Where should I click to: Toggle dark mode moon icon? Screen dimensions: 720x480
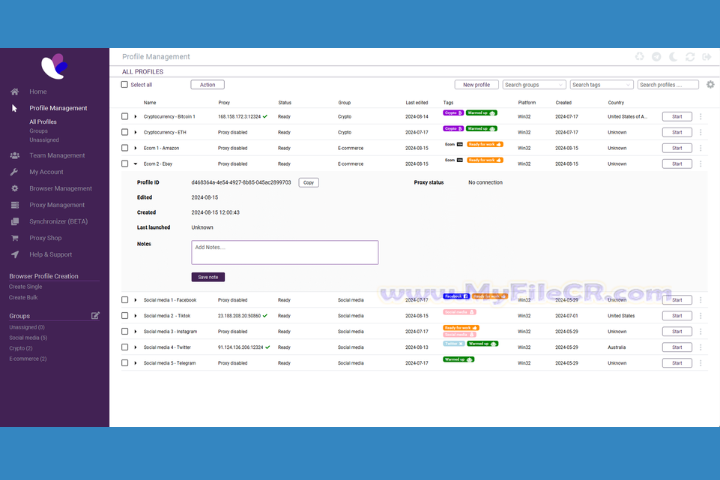(673, 56)
